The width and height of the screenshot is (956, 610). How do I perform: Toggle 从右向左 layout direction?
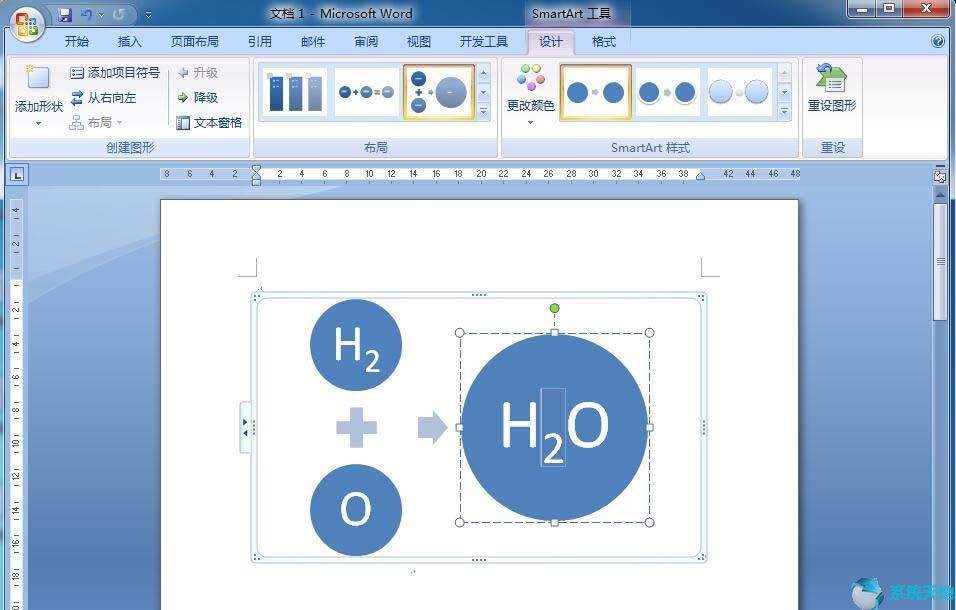tap(103, 98)
